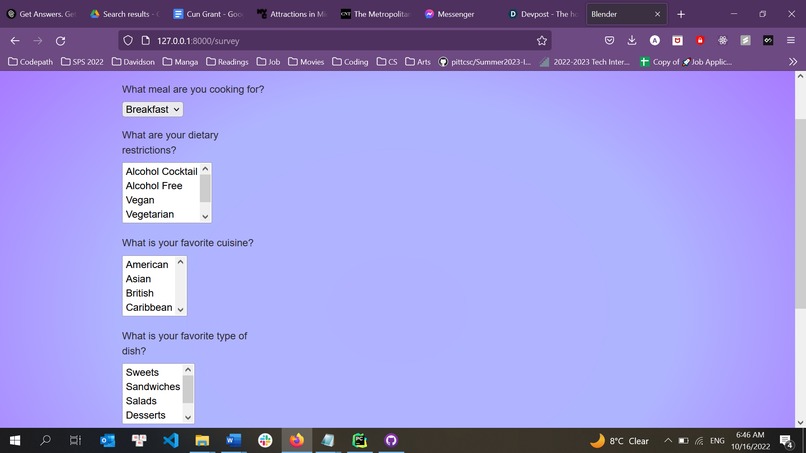Select British cuisine

pyautogui.click(x=149, y=293)
